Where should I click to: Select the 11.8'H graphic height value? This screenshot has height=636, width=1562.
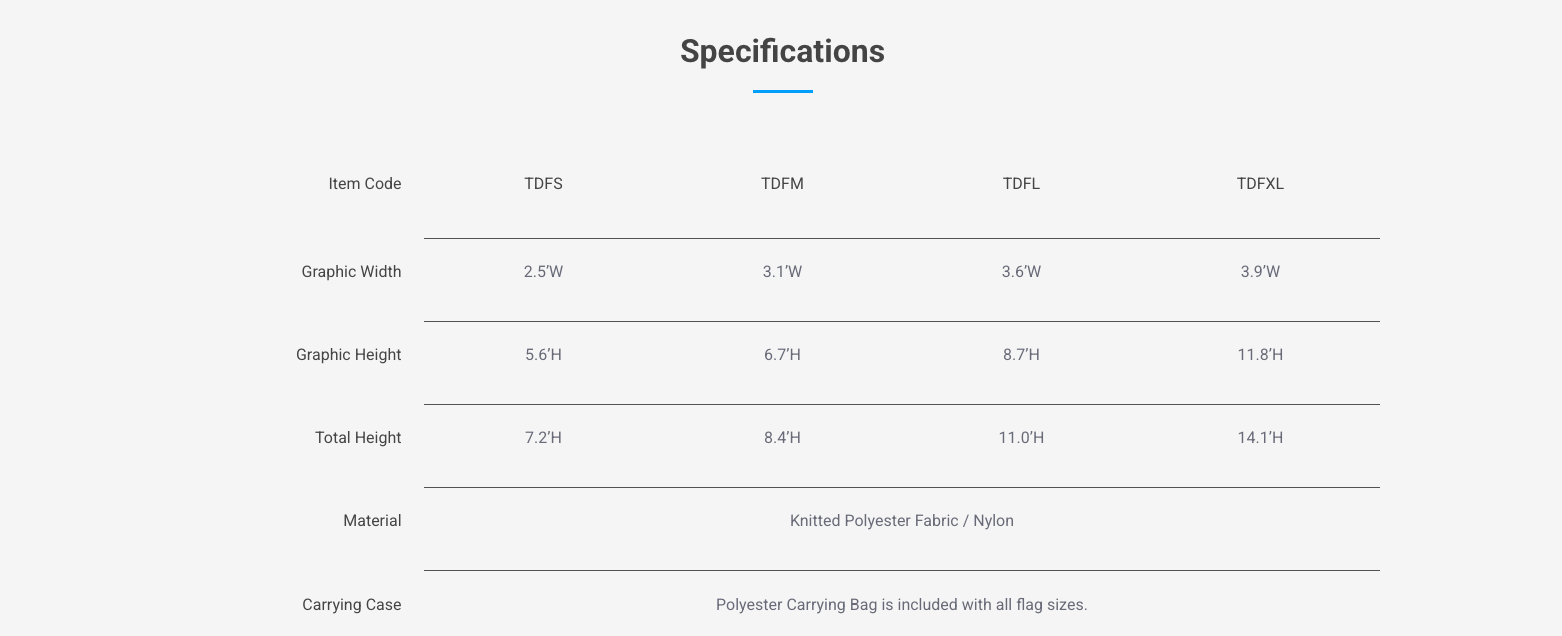(x=1260, y=355)
